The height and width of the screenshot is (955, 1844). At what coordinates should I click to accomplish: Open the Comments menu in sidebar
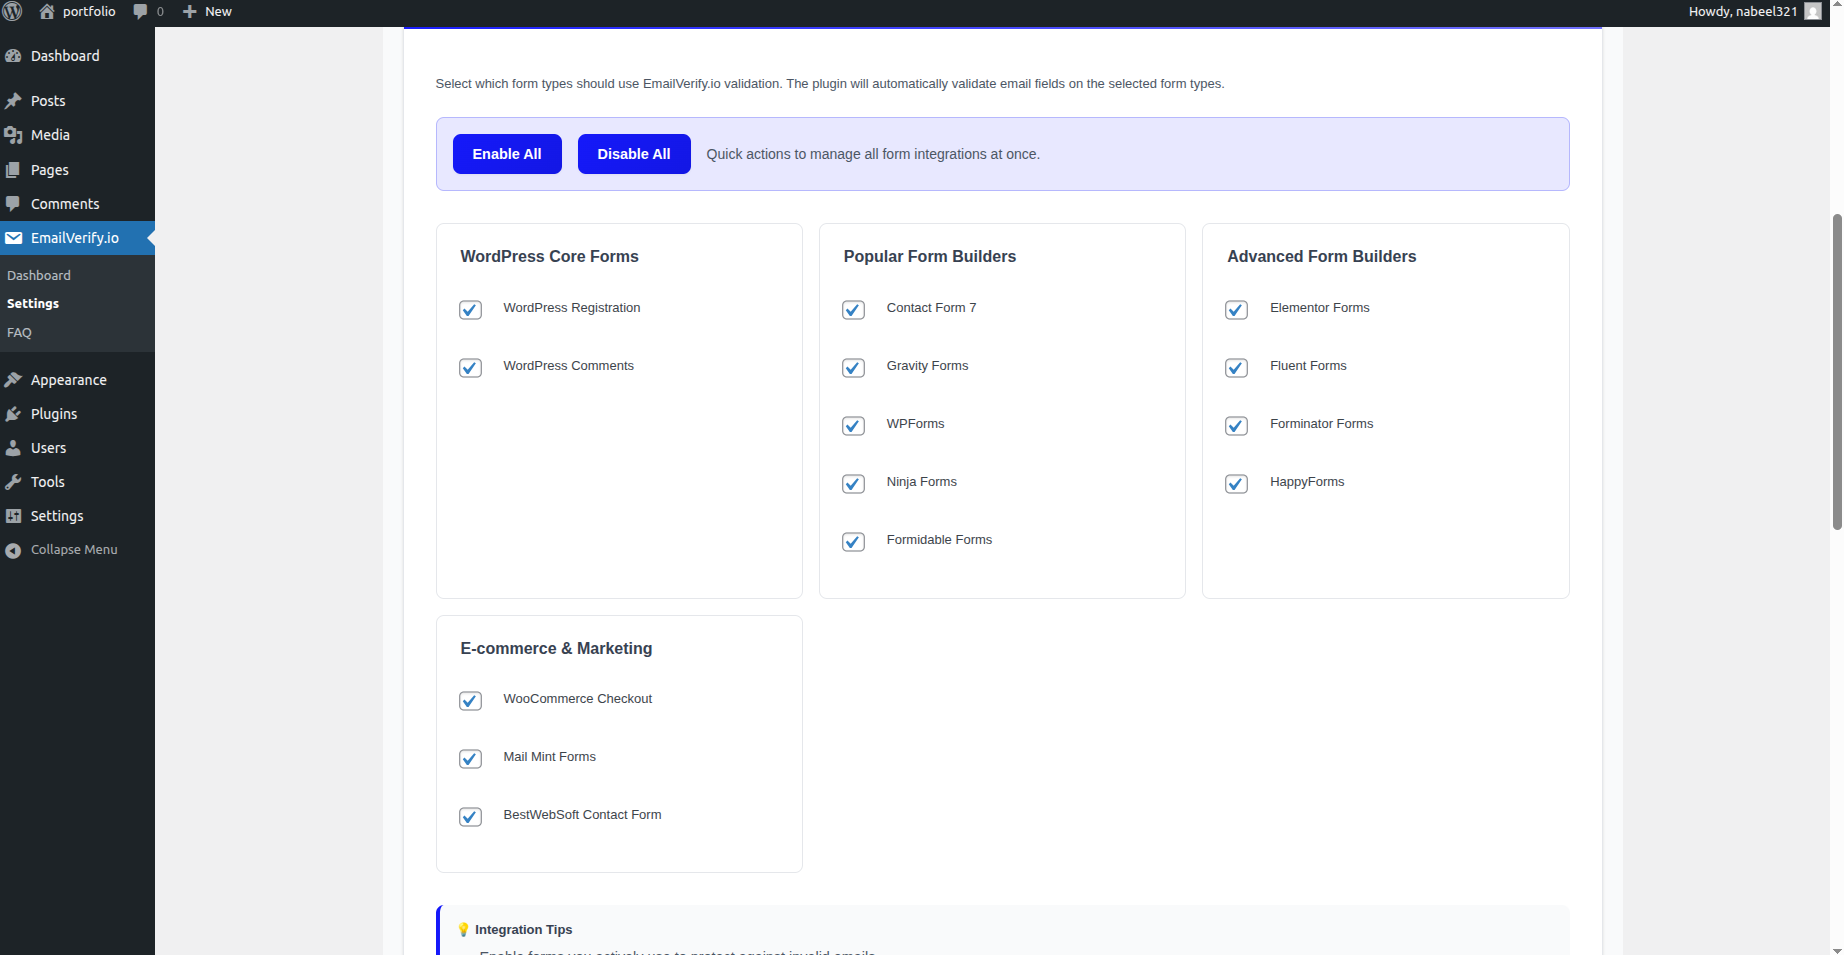tap(77, 204)
